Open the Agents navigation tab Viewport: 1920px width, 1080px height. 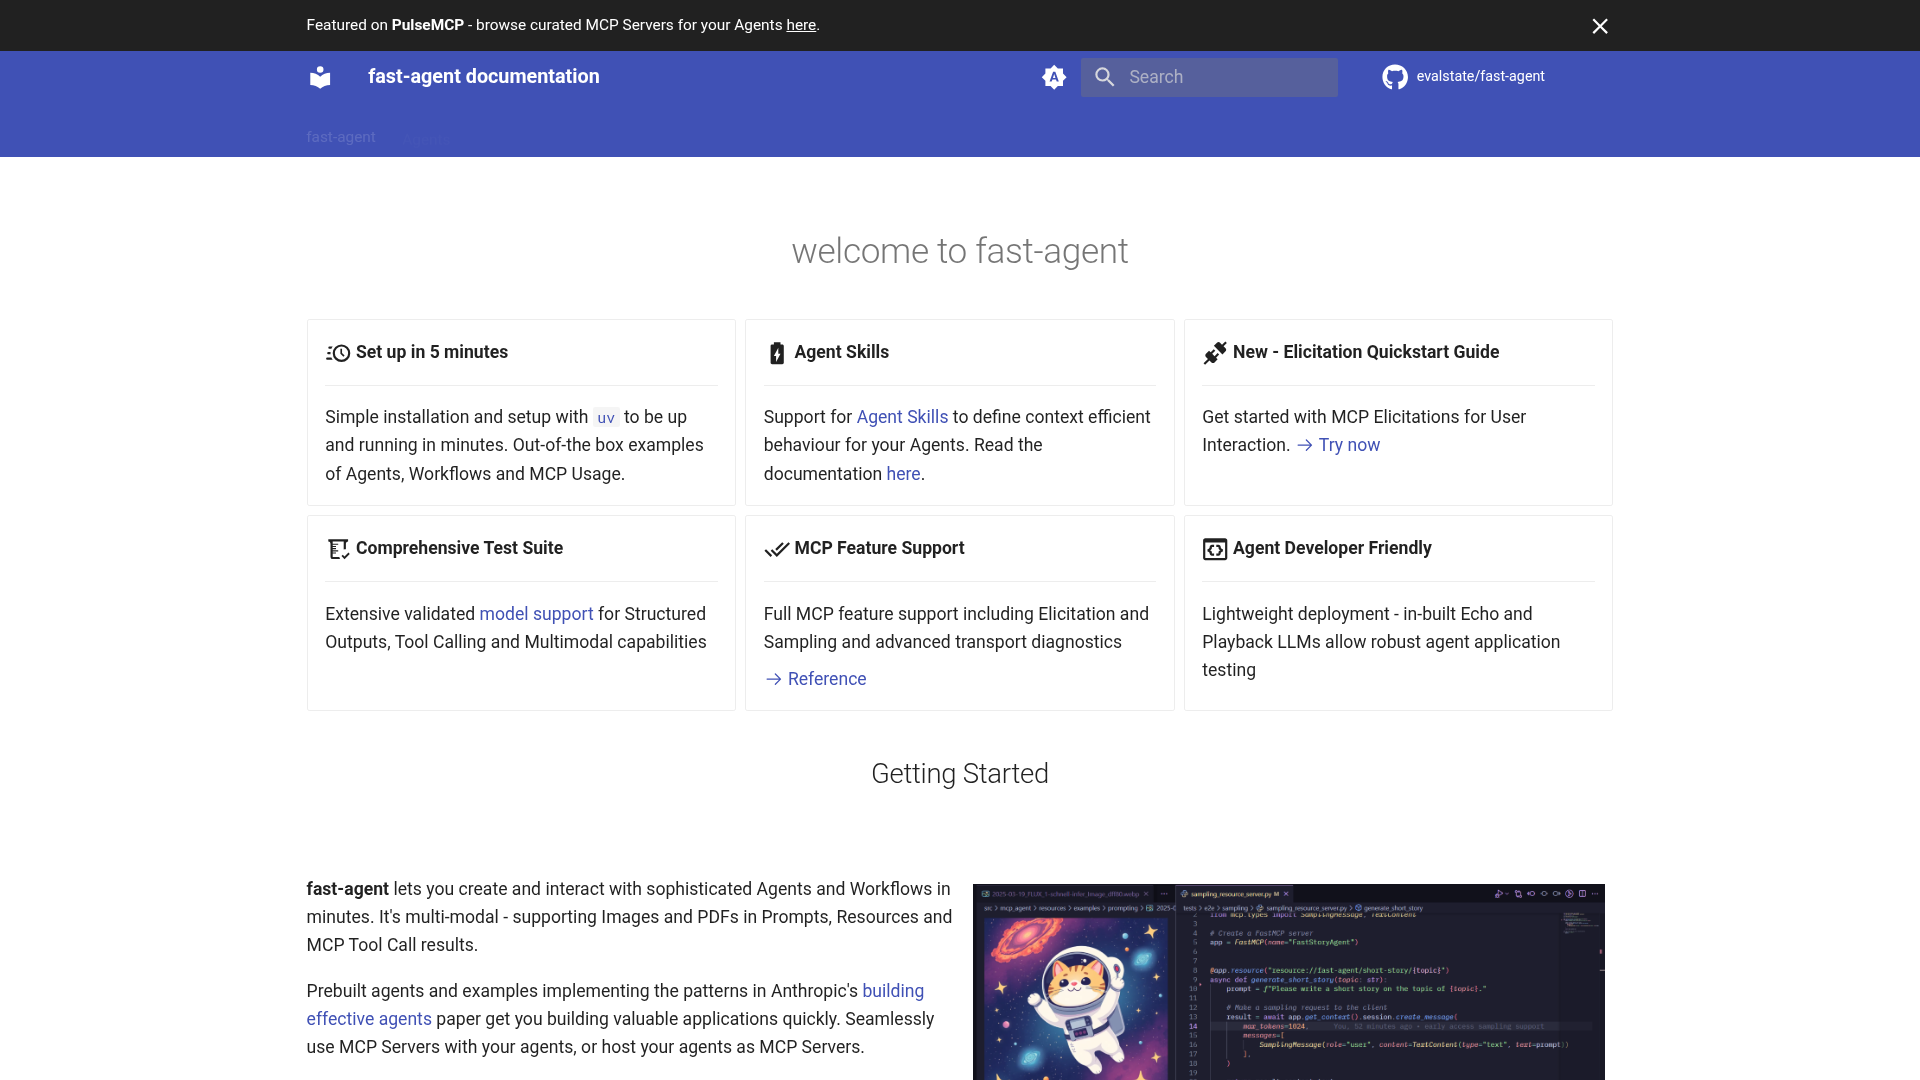click(426, 139)
